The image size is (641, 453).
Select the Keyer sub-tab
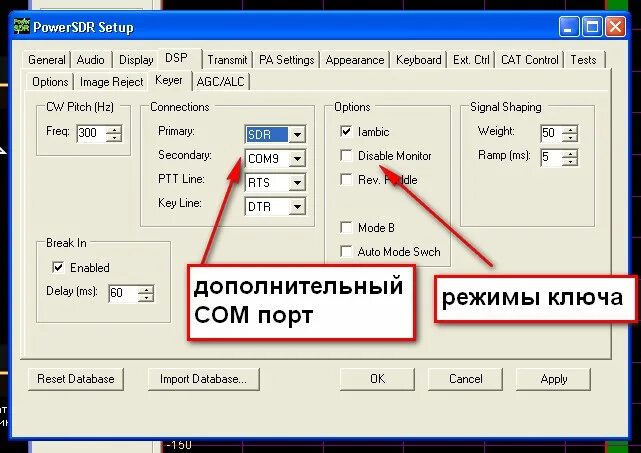click(169, 80)
